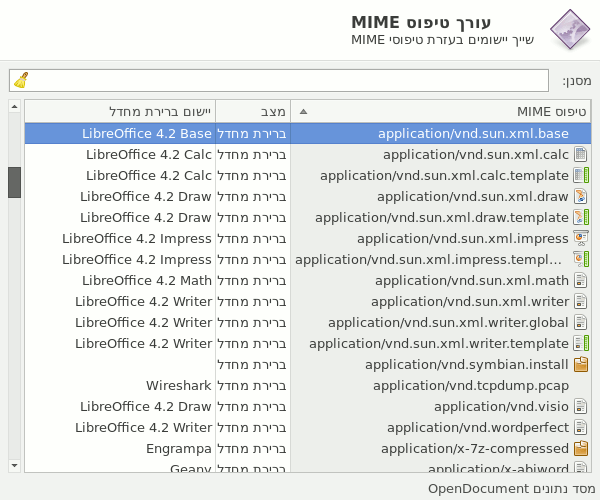
Task: Click the package icon for application/vnd.symbian.install
Action: [x=580, y=365]
